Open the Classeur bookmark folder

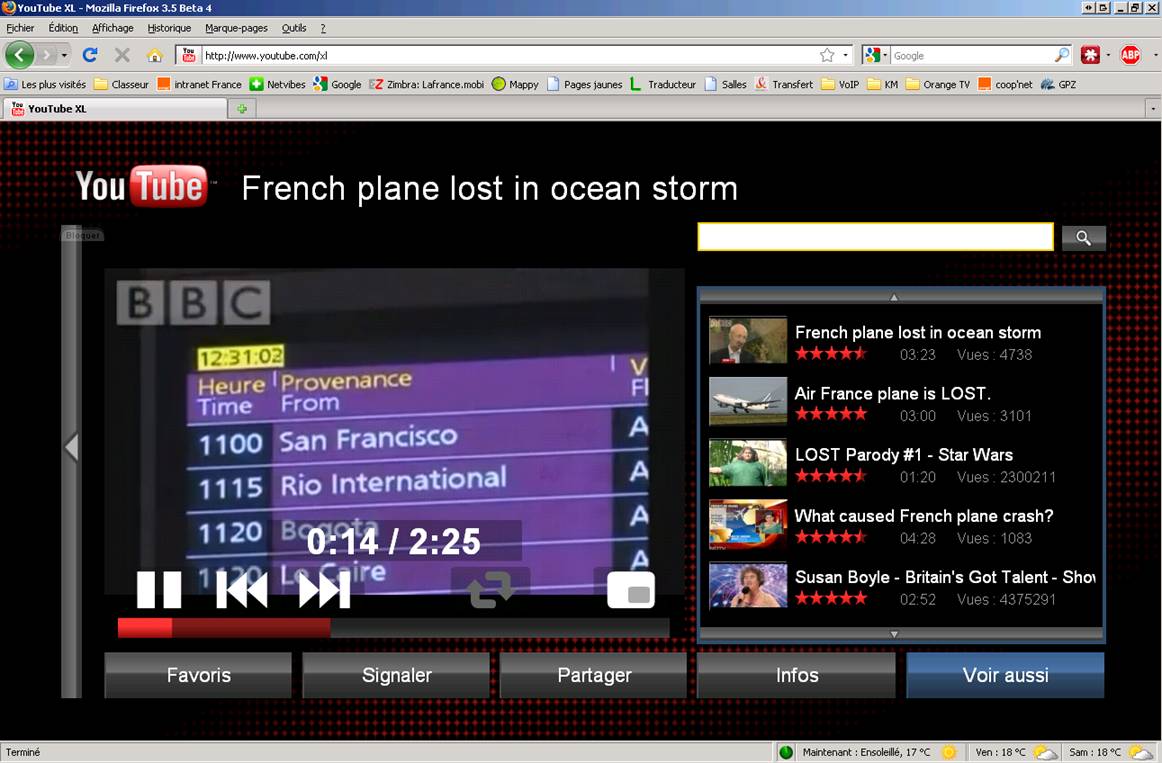point(122,84)
